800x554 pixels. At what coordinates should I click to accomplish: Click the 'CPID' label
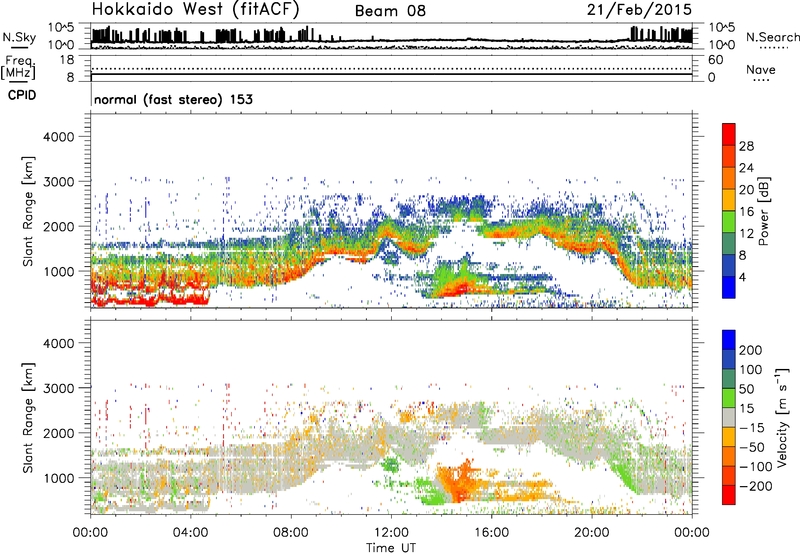[22, 95]
